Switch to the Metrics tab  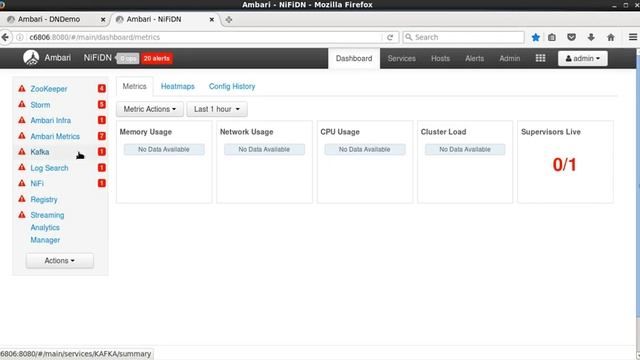click(x=134, y=86)
